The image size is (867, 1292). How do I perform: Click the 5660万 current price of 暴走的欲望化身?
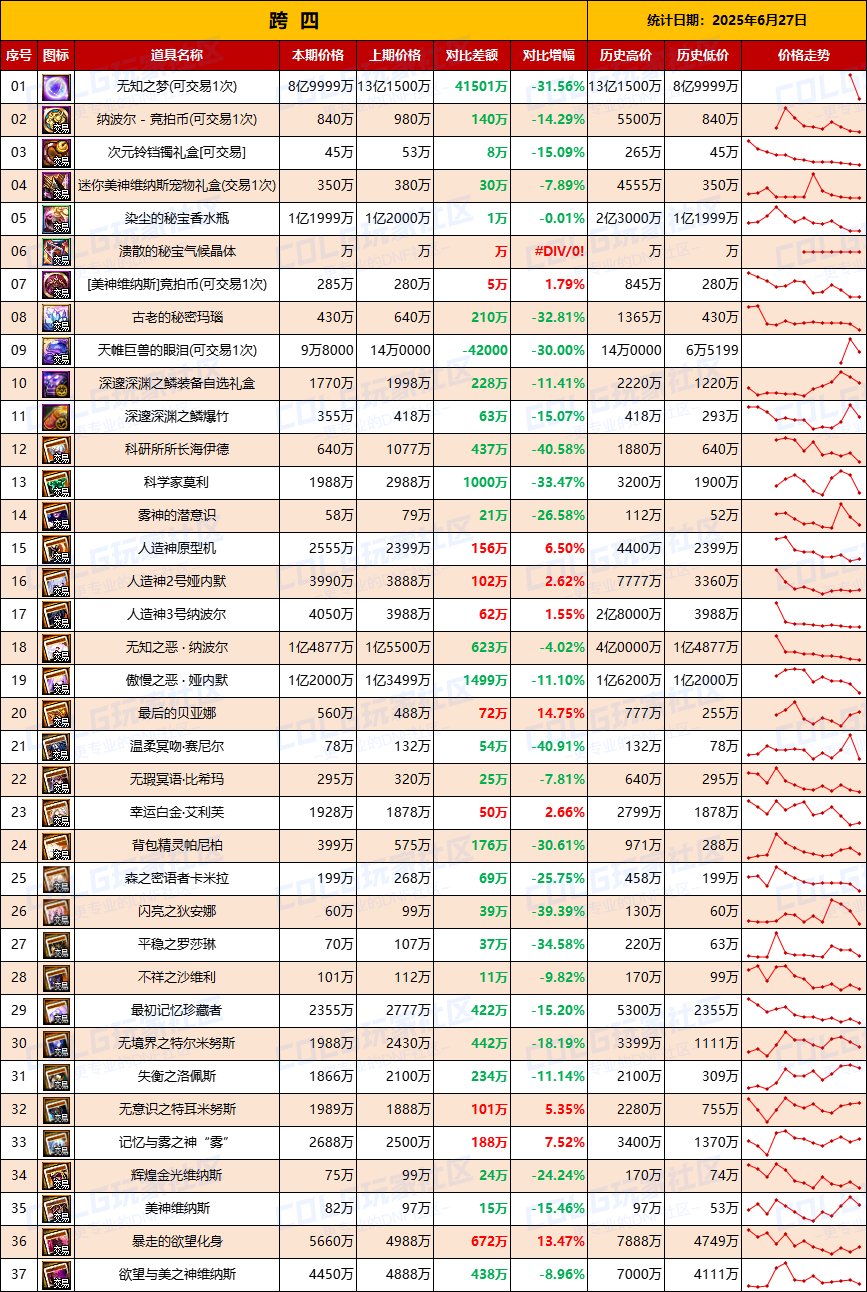click(x=331, y=1242)
